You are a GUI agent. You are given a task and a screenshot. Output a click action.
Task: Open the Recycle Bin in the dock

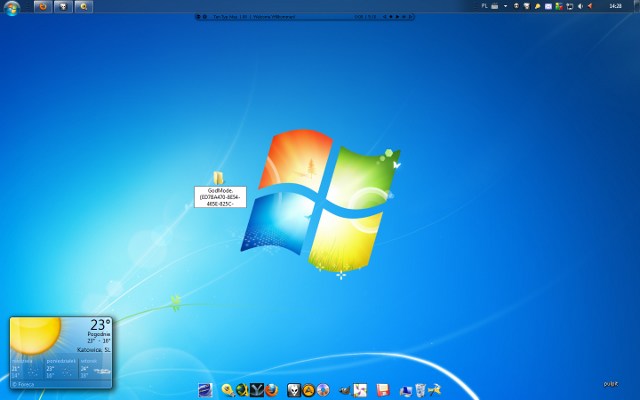420,390
